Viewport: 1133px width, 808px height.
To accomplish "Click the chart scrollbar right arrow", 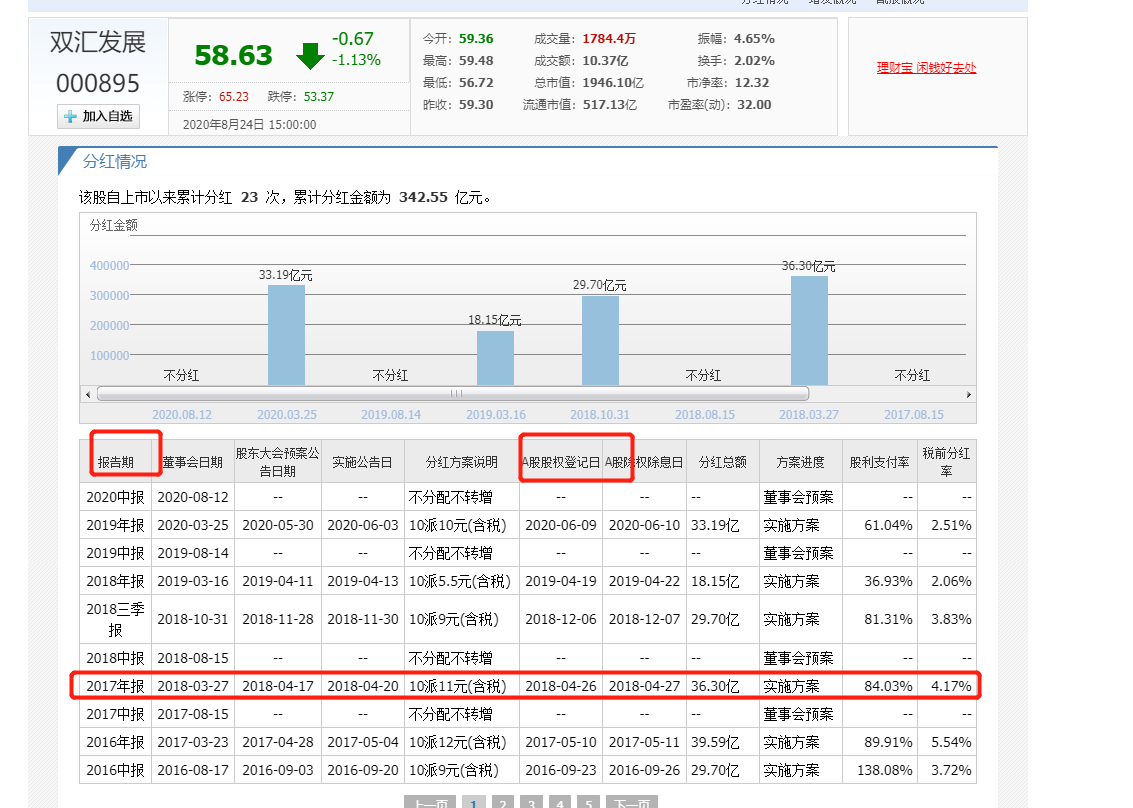I will (969, 395).
